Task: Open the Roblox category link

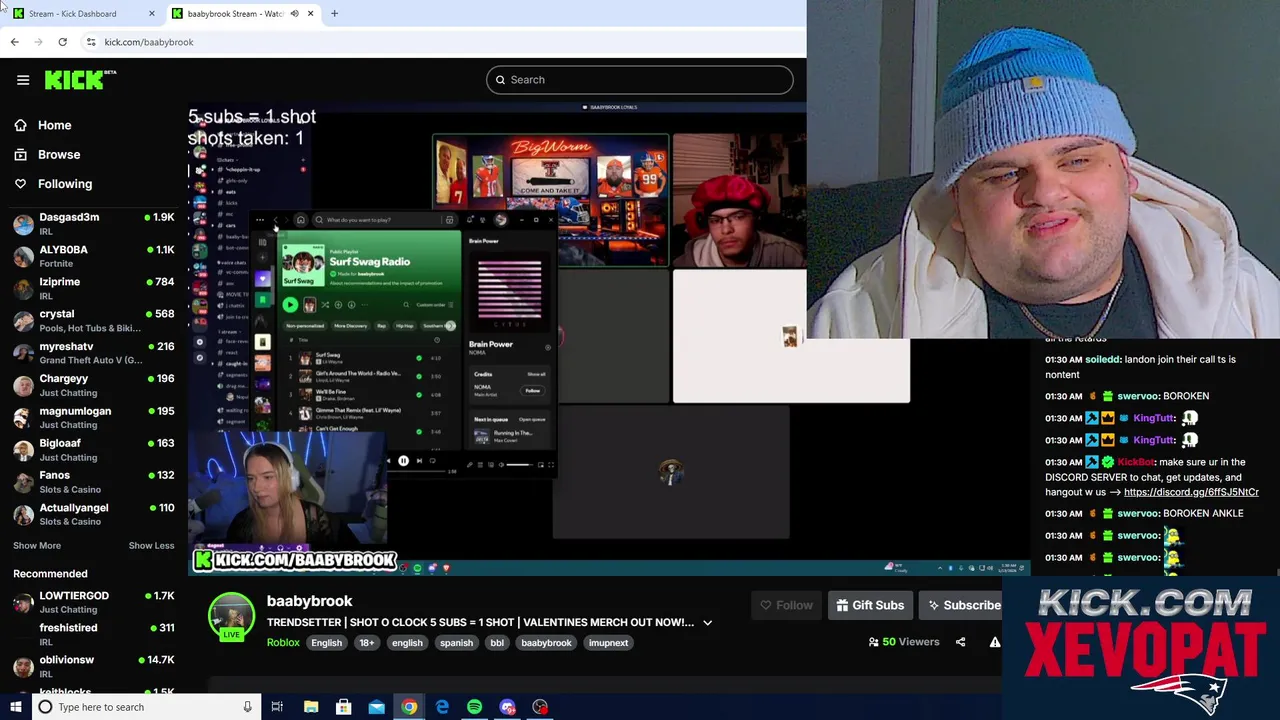Action: [283, 643]
